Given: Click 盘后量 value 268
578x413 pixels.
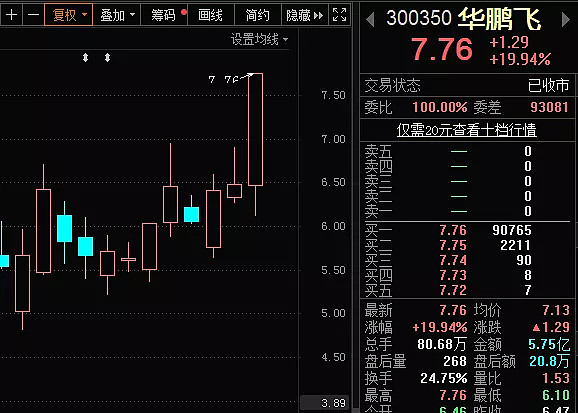Looking at the screenshot, I should tap(455, 361).
